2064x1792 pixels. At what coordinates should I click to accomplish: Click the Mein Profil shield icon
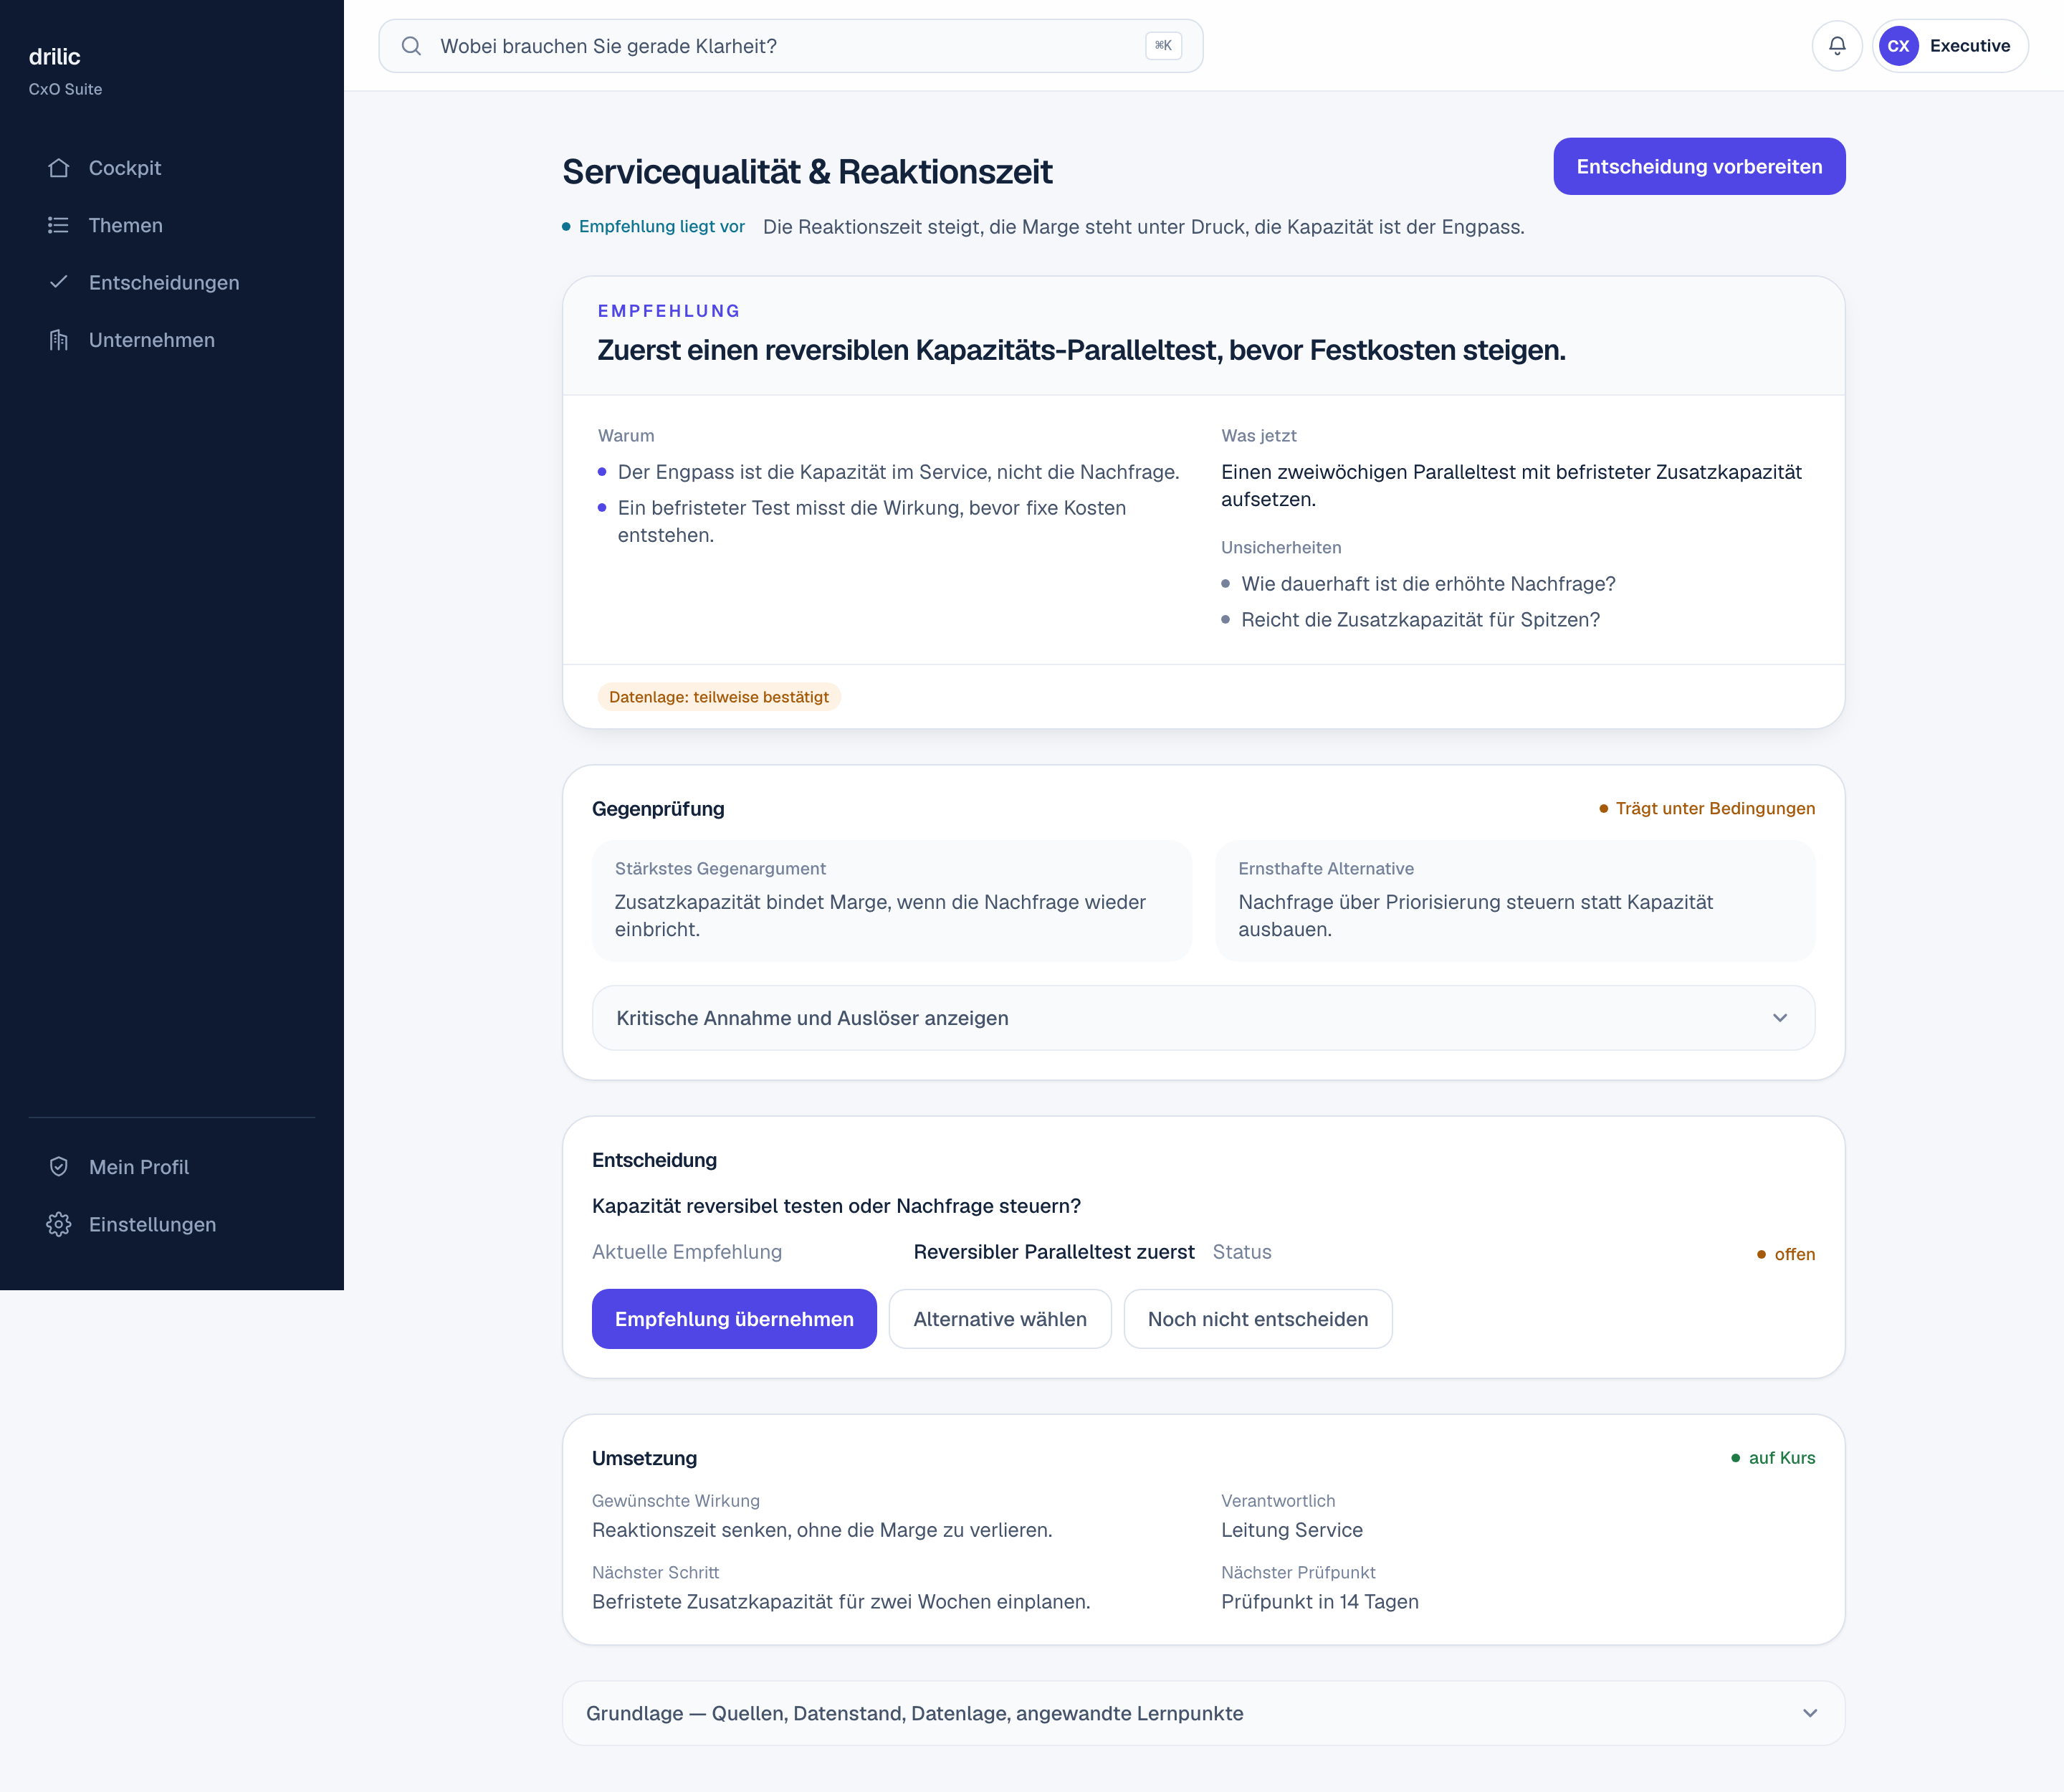pos(59,1167)
